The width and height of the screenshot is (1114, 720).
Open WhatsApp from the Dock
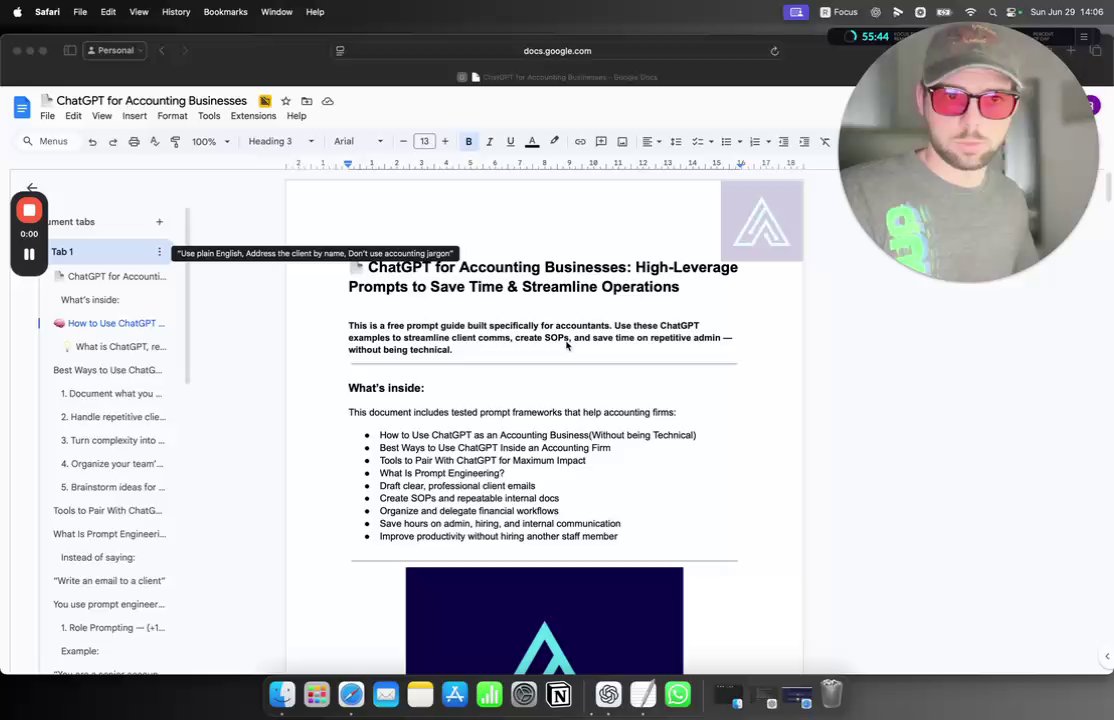pyautogui.click(x=678, y=694)
